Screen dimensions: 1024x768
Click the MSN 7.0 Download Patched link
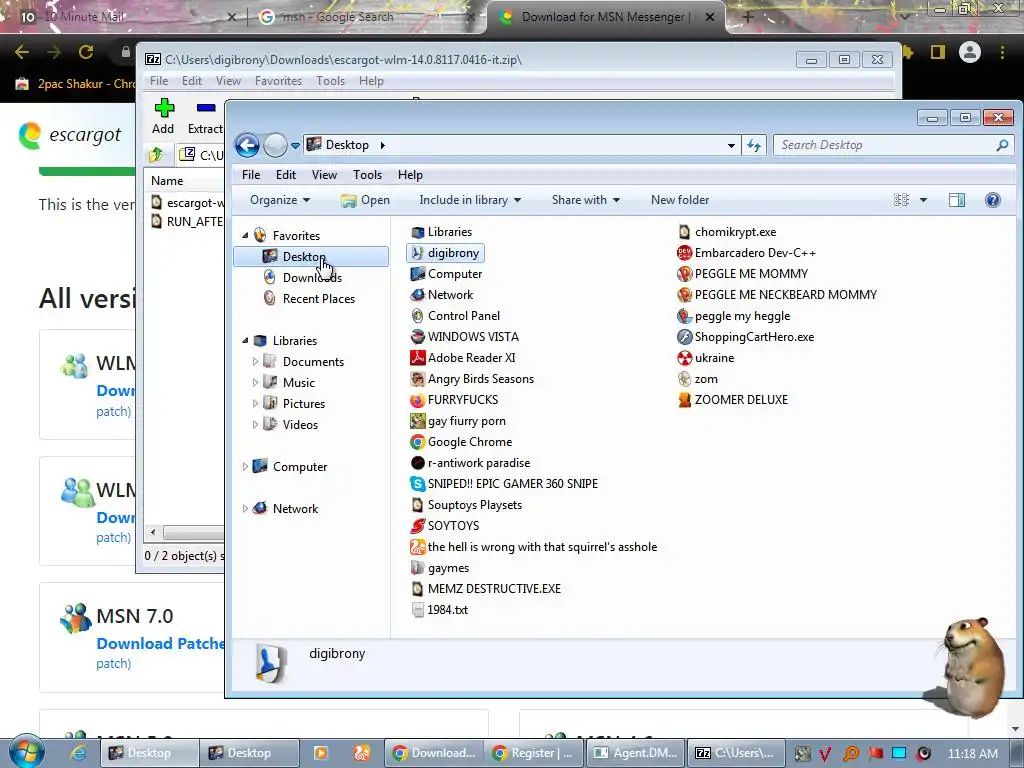[x=161, y=644]
